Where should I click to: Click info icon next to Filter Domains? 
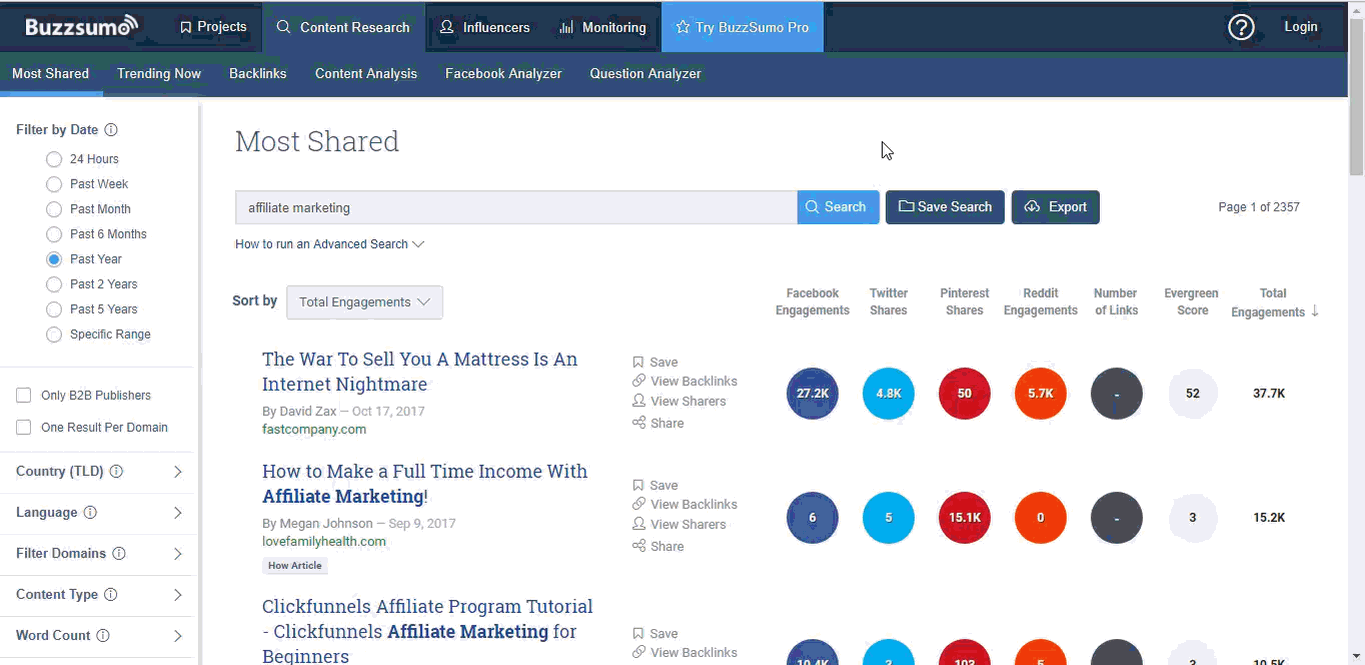pyautogui.click(x=119, y=553)
